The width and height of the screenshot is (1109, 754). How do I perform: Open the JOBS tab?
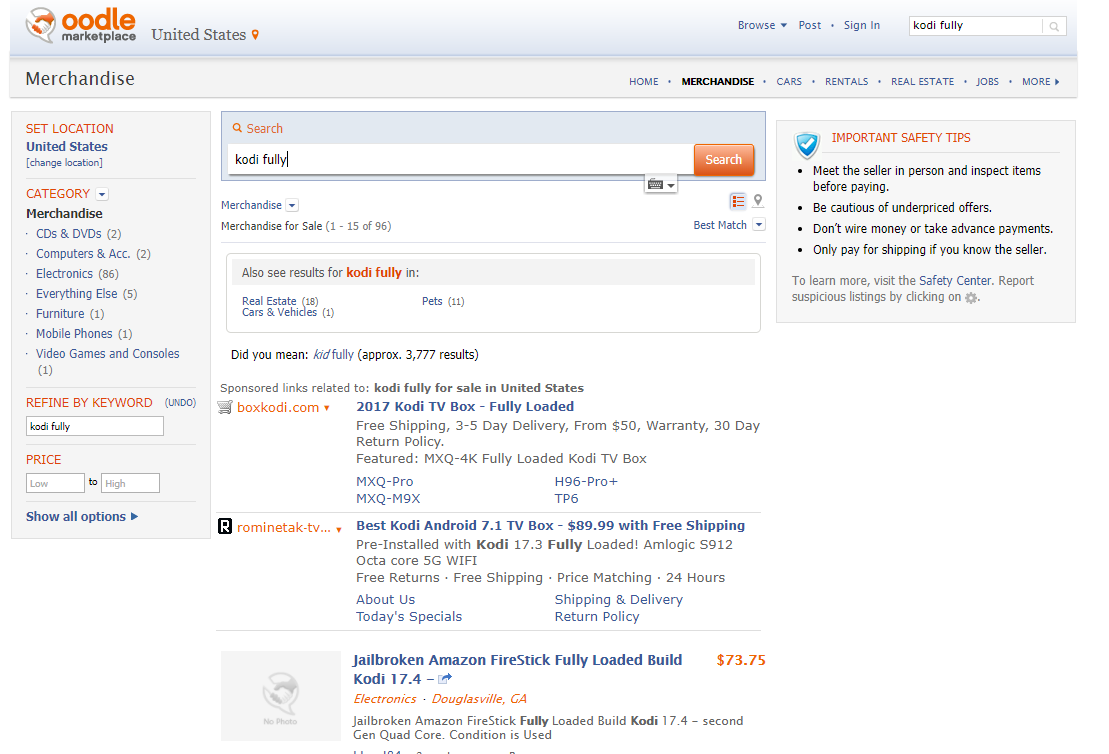click(x=987, y=81)
